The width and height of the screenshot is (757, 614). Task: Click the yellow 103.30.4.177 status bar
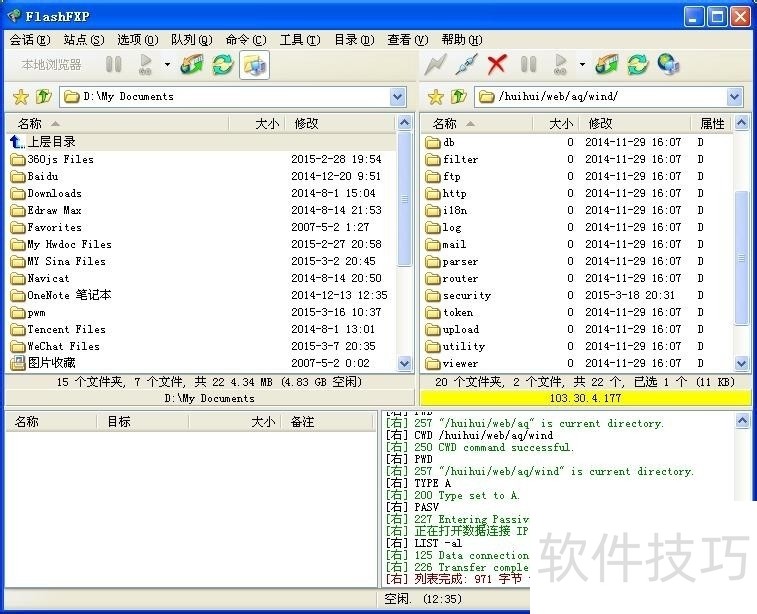pyautogui.click(x=586, y=398)
